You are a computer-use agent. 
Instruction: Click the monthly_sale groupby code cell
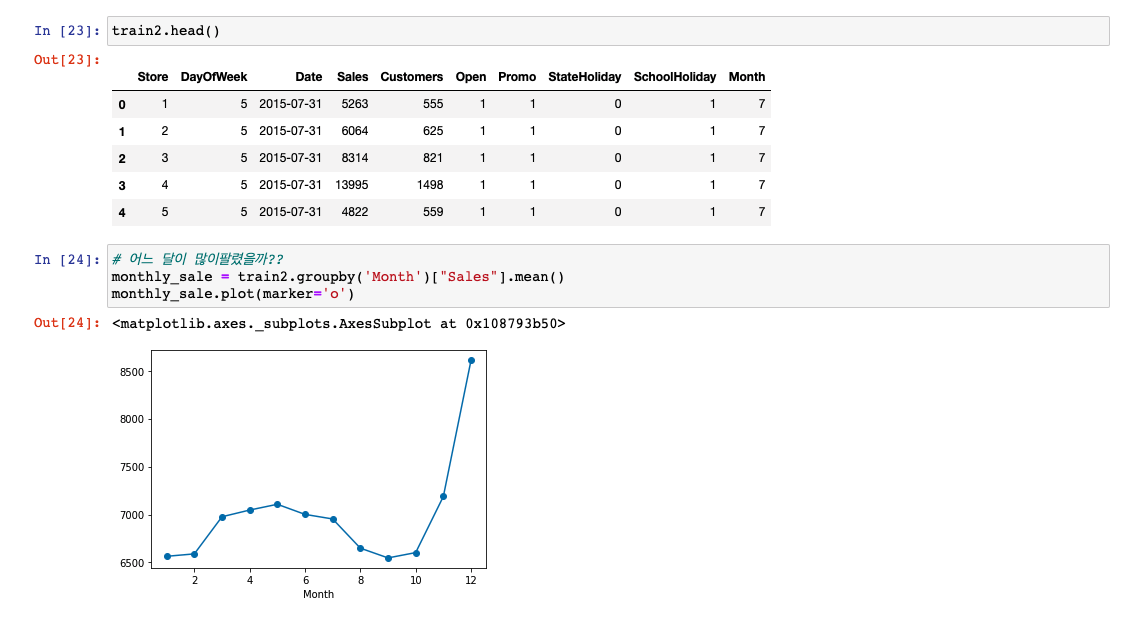(608, 276)
